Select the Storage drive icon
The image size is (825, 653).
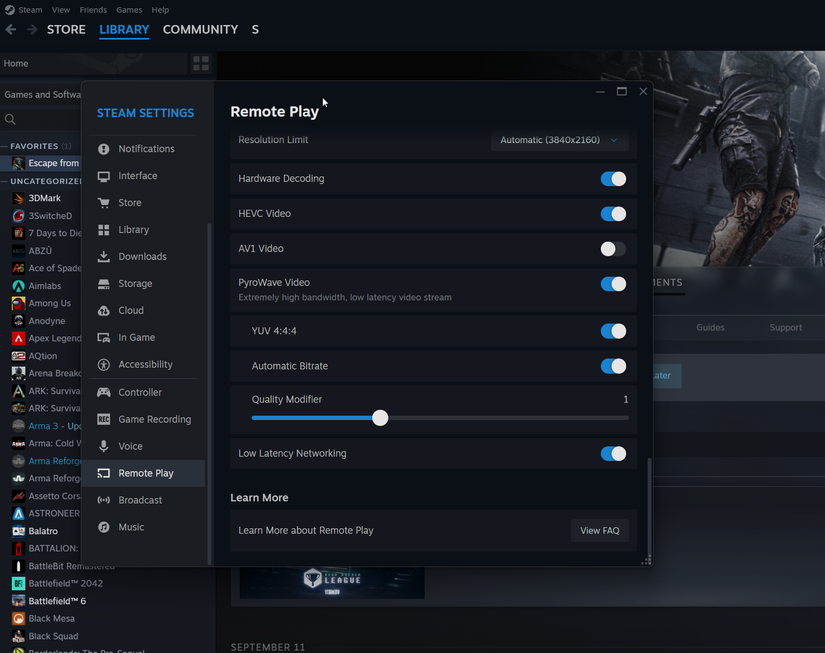point(104,284)
